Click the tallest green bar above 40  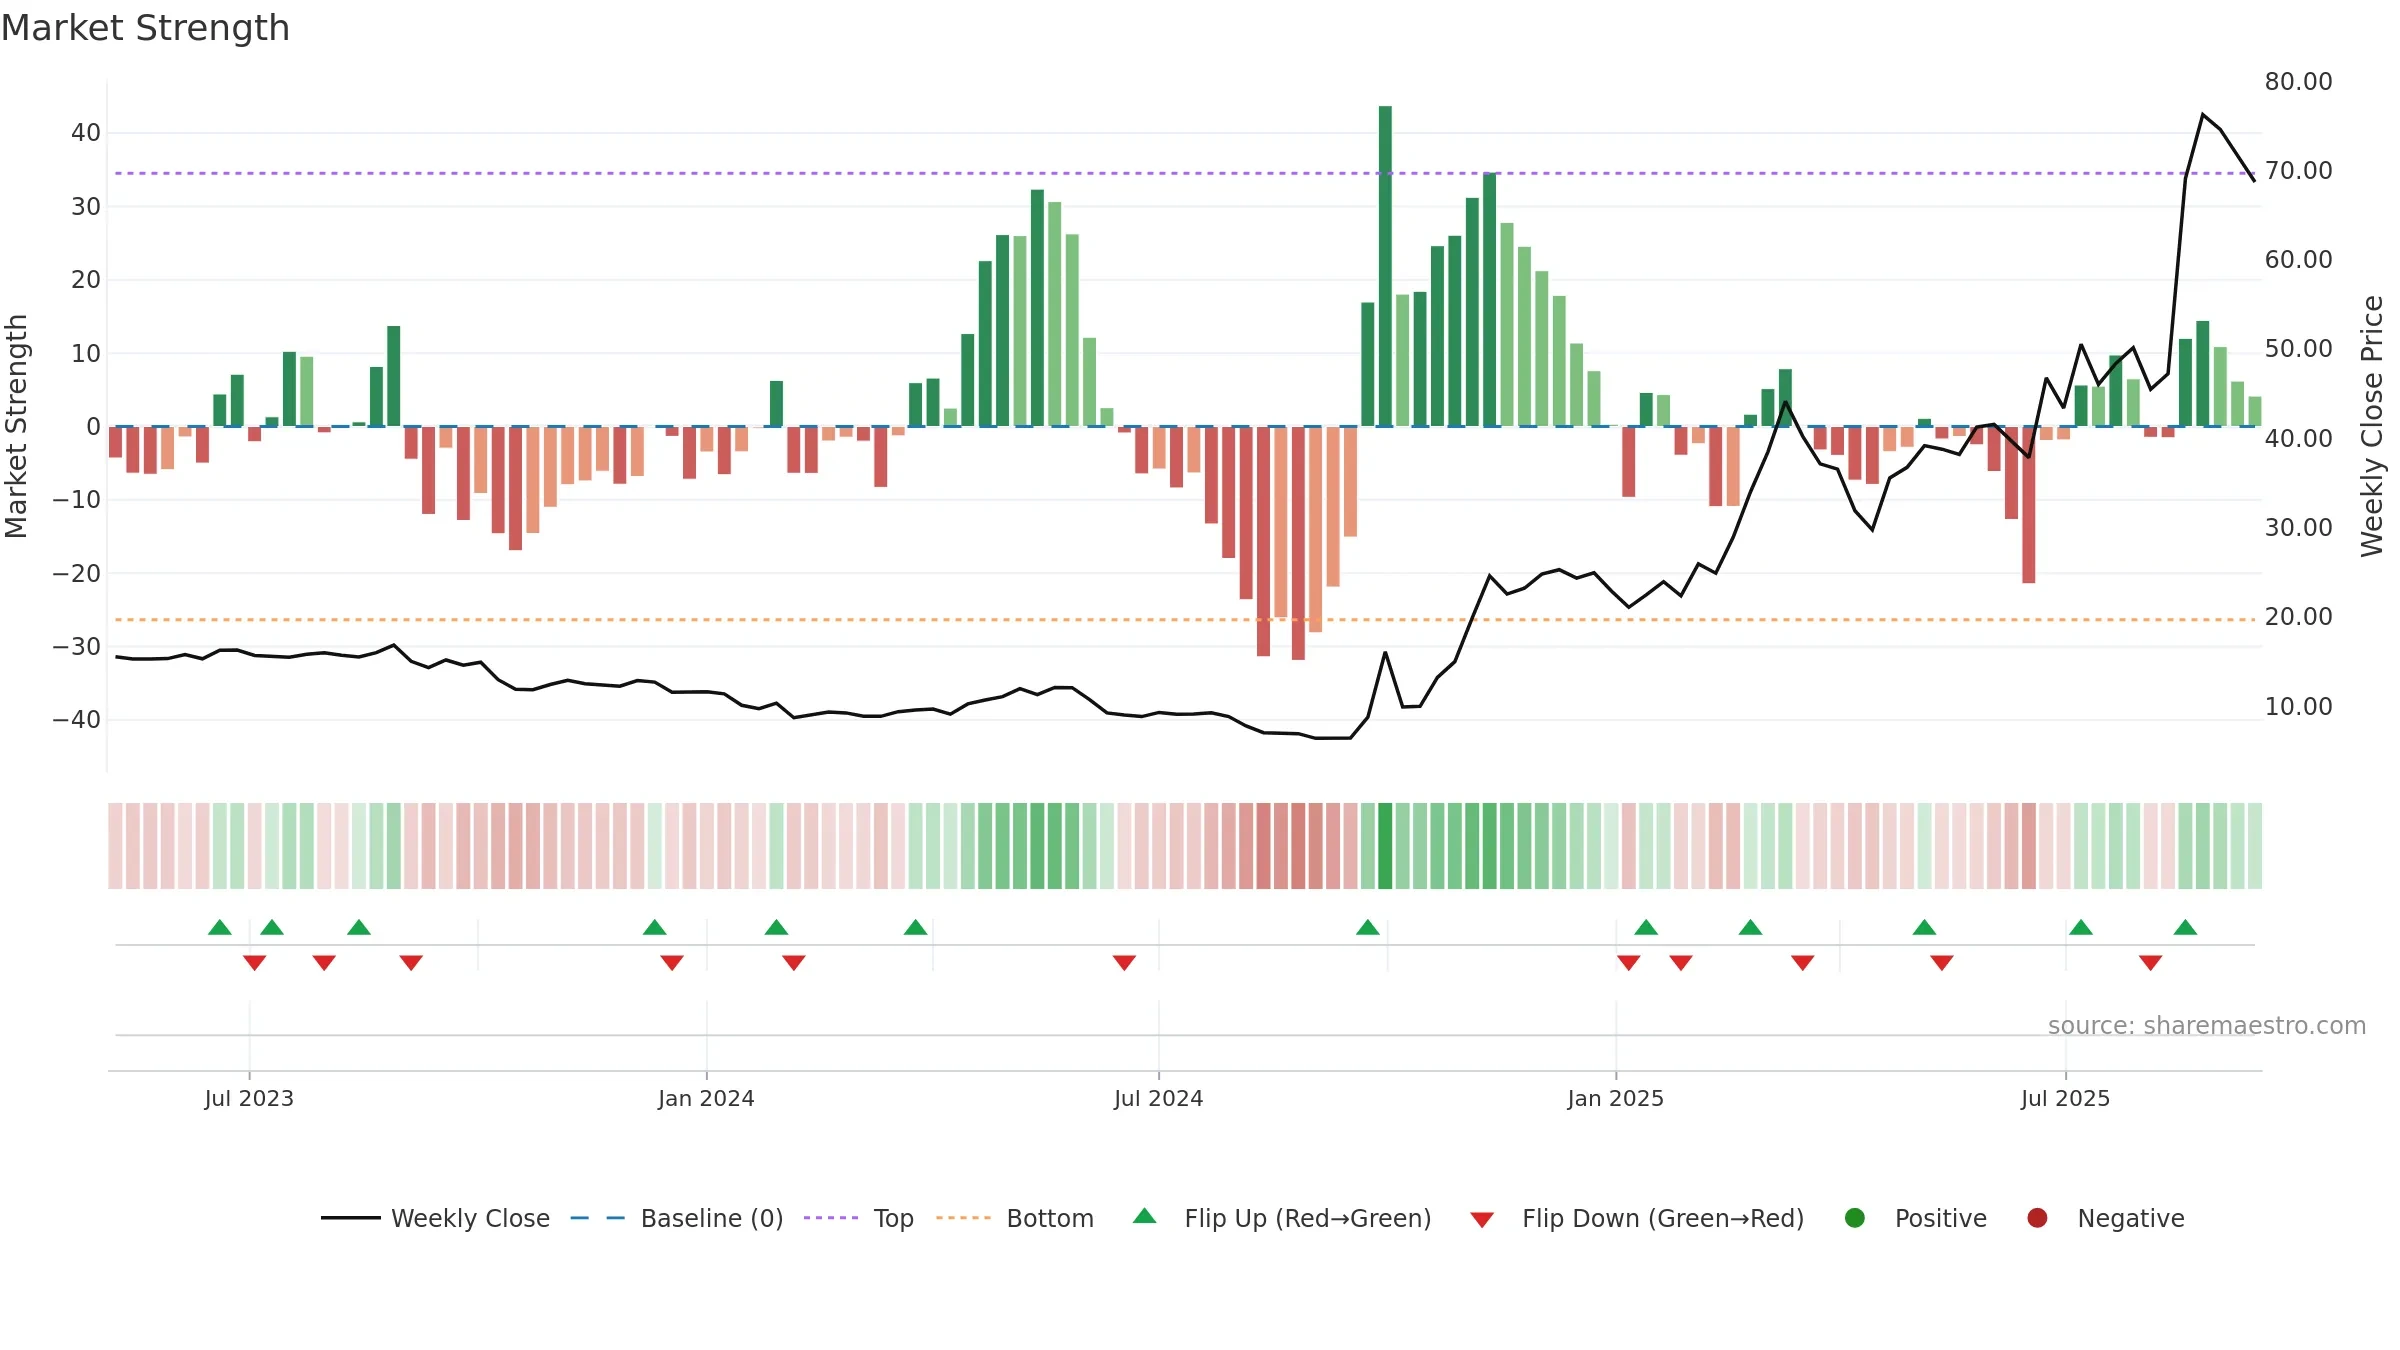click(x=1385, y=266)
